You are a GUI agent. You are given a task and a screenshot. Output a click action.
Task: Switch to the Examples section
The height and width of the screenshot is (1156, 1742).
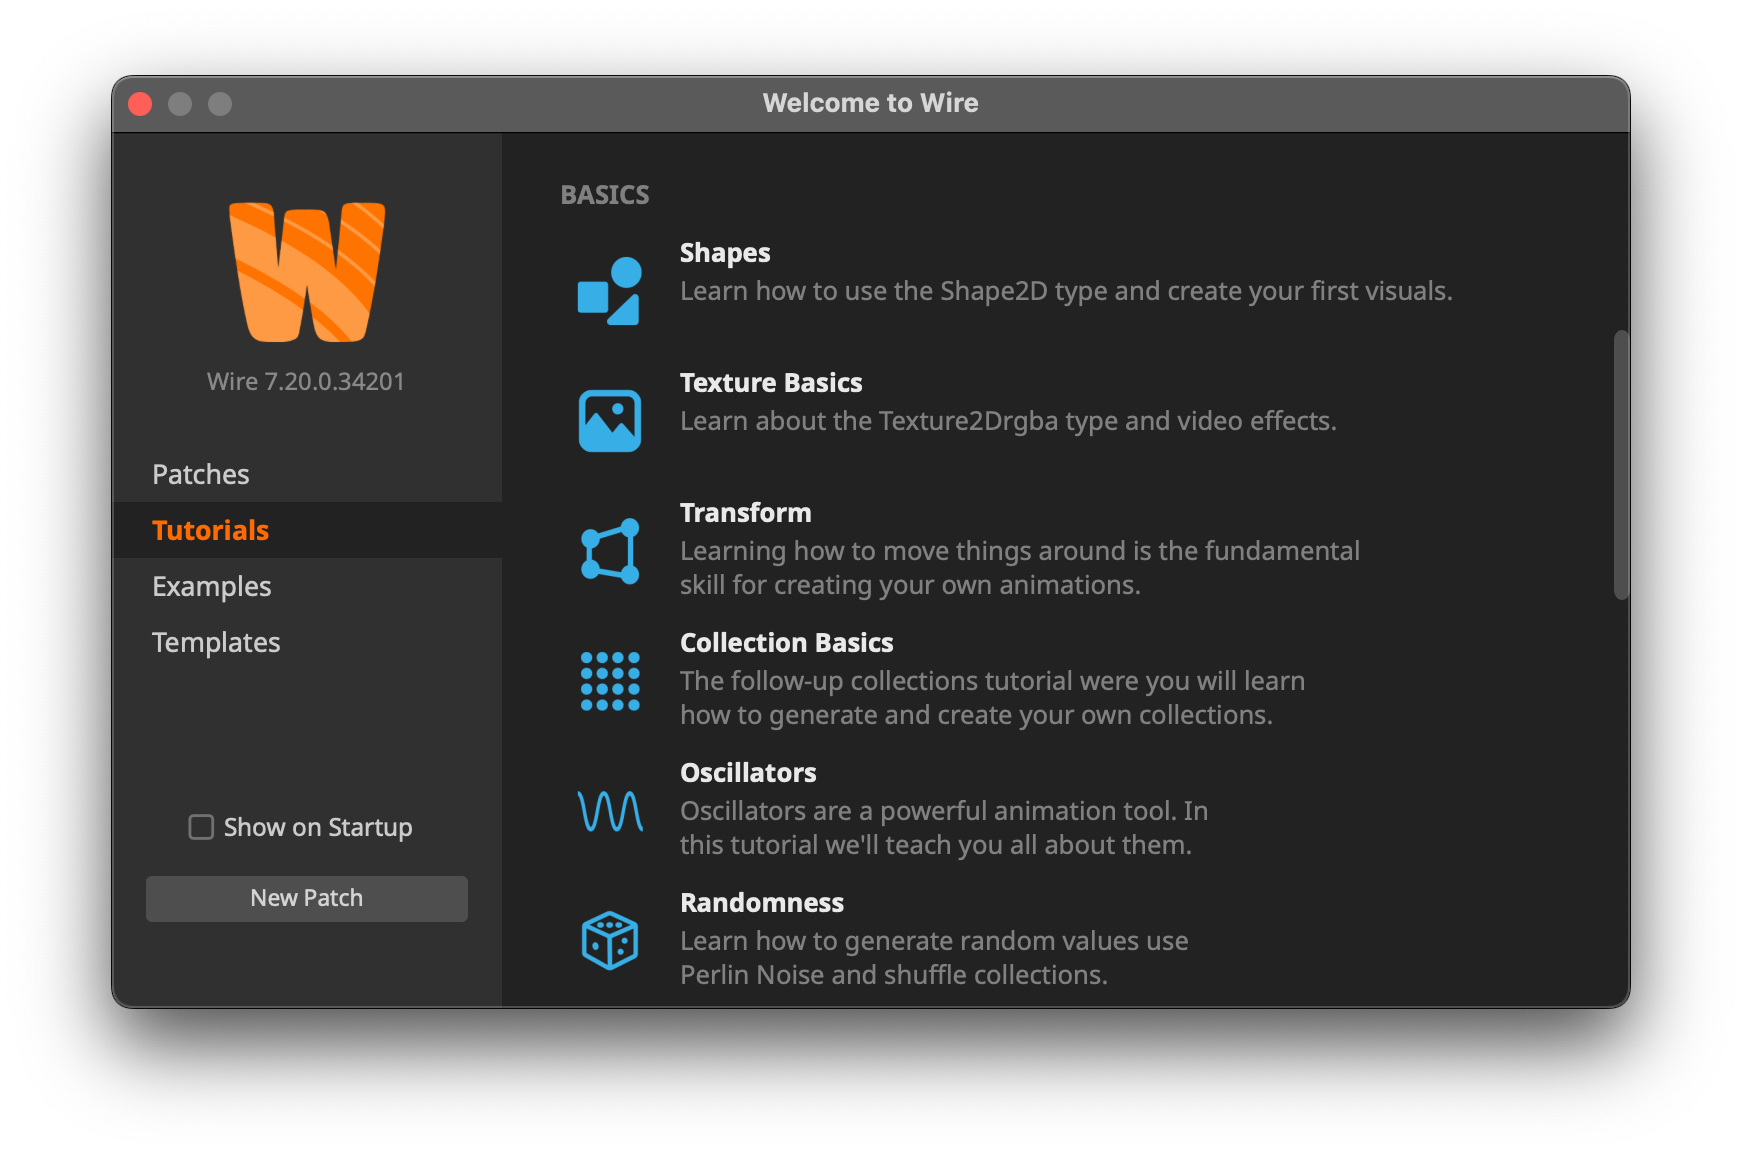[x=212, y=586]
